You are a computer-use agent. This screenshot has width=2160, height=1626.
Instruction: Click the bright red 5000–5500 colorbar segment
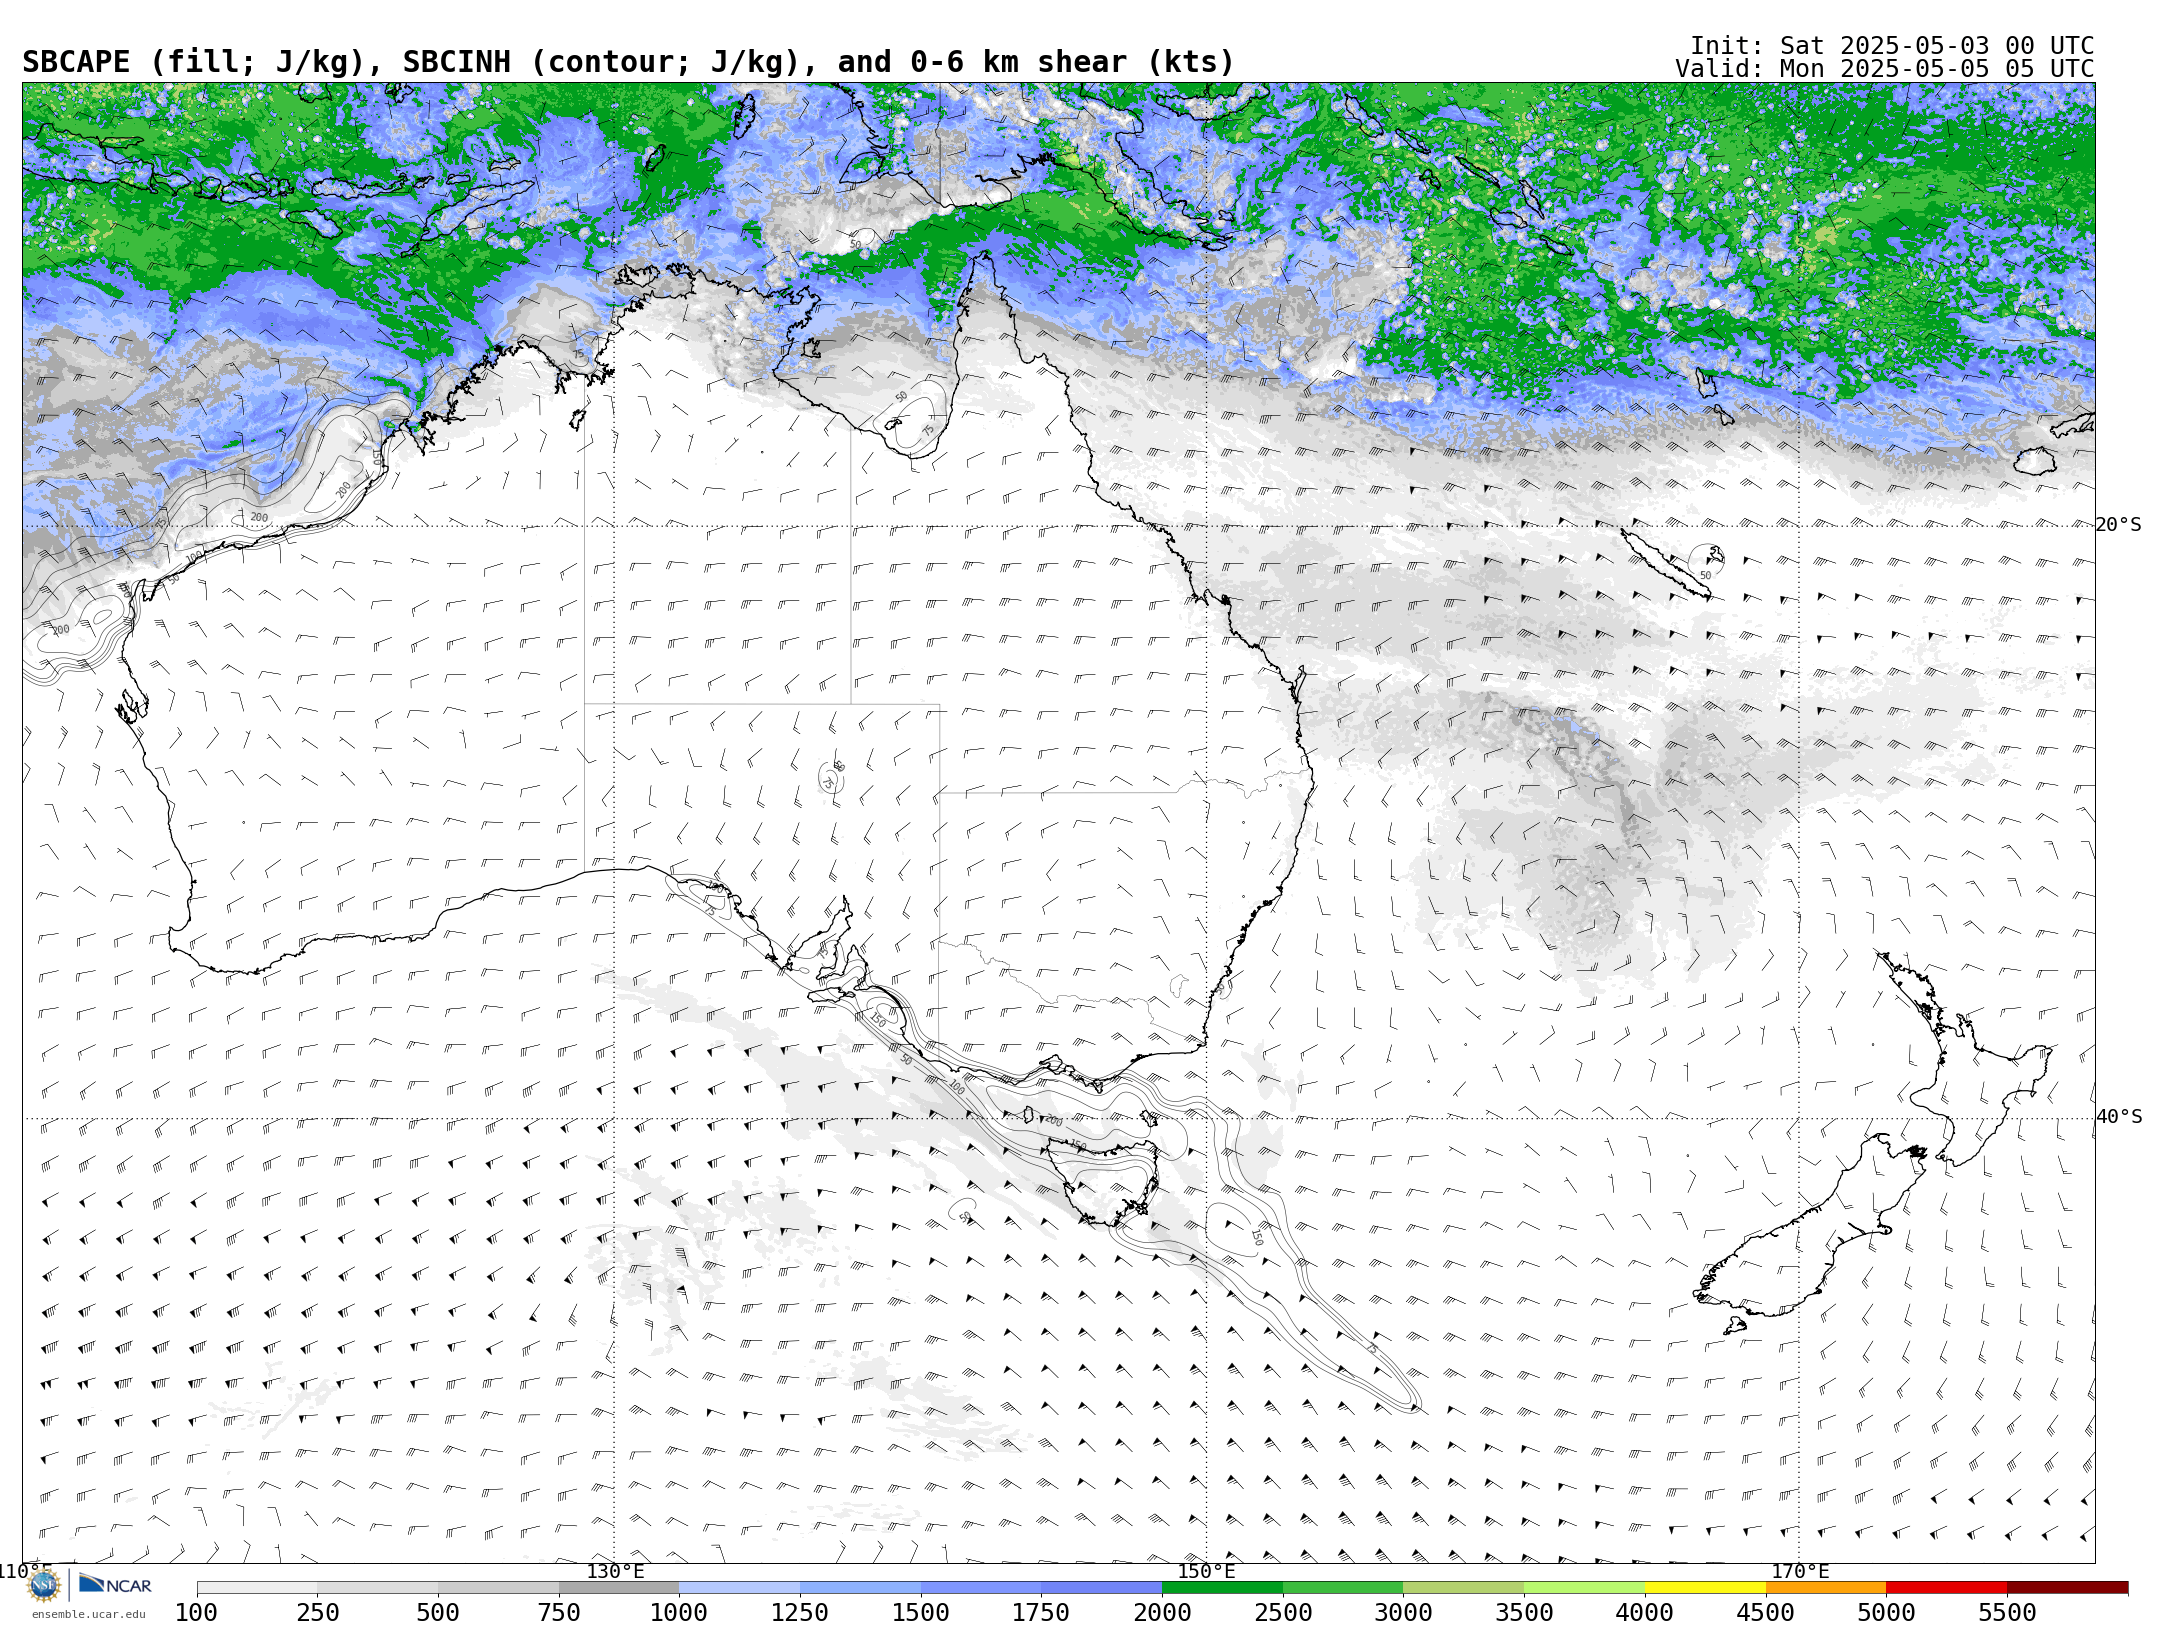point(1947,1588)
